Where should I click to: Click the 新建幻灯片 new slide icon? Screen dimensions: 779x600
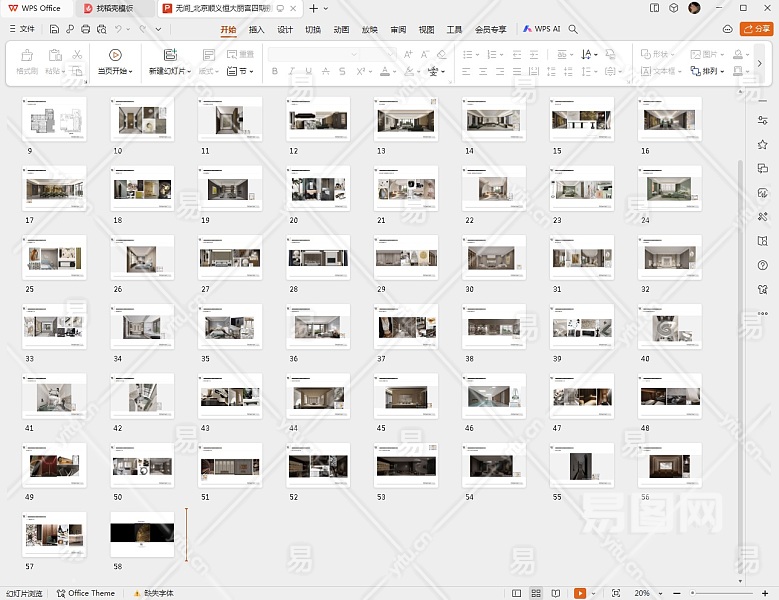[x=170, y=55]
